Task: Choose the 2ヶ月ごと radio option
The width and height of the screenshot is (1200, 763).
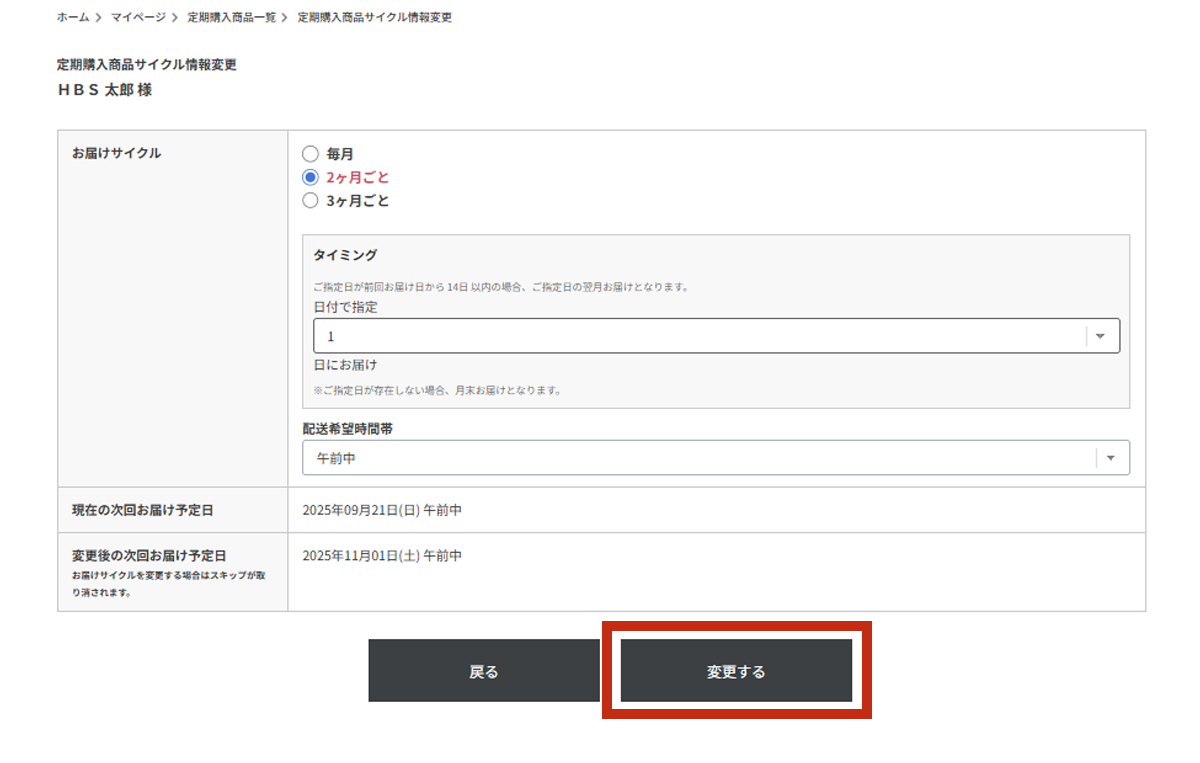Action: [x=310, y=177]
